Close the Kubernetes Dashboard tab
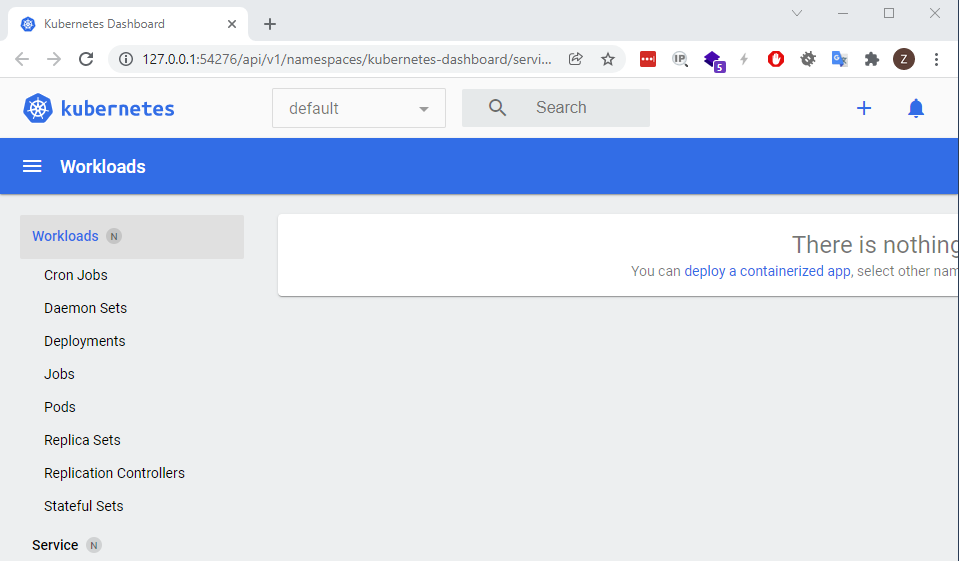Screen dimensions: 959x561 (232, 24)
